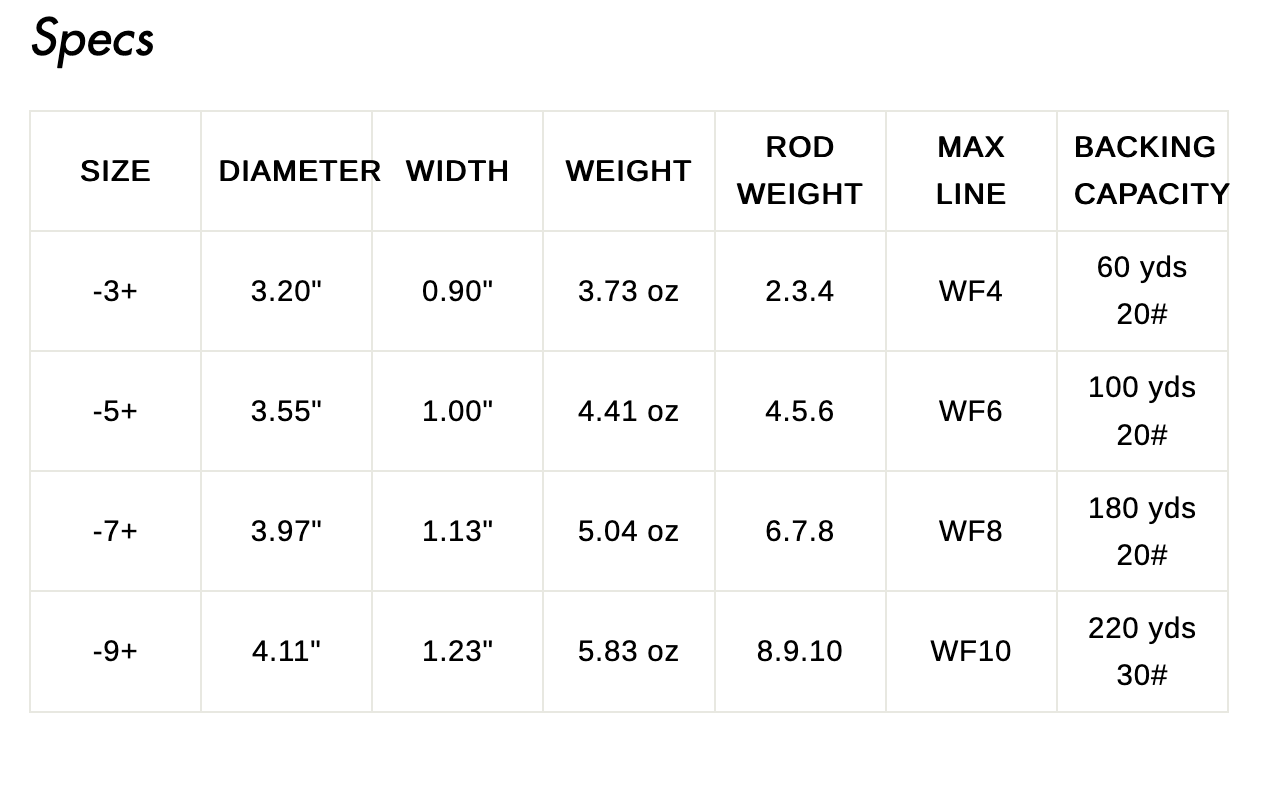Select the 100 yds 20# backing cell
This screenshot has height=786, width=1286.
[1142, 411]
